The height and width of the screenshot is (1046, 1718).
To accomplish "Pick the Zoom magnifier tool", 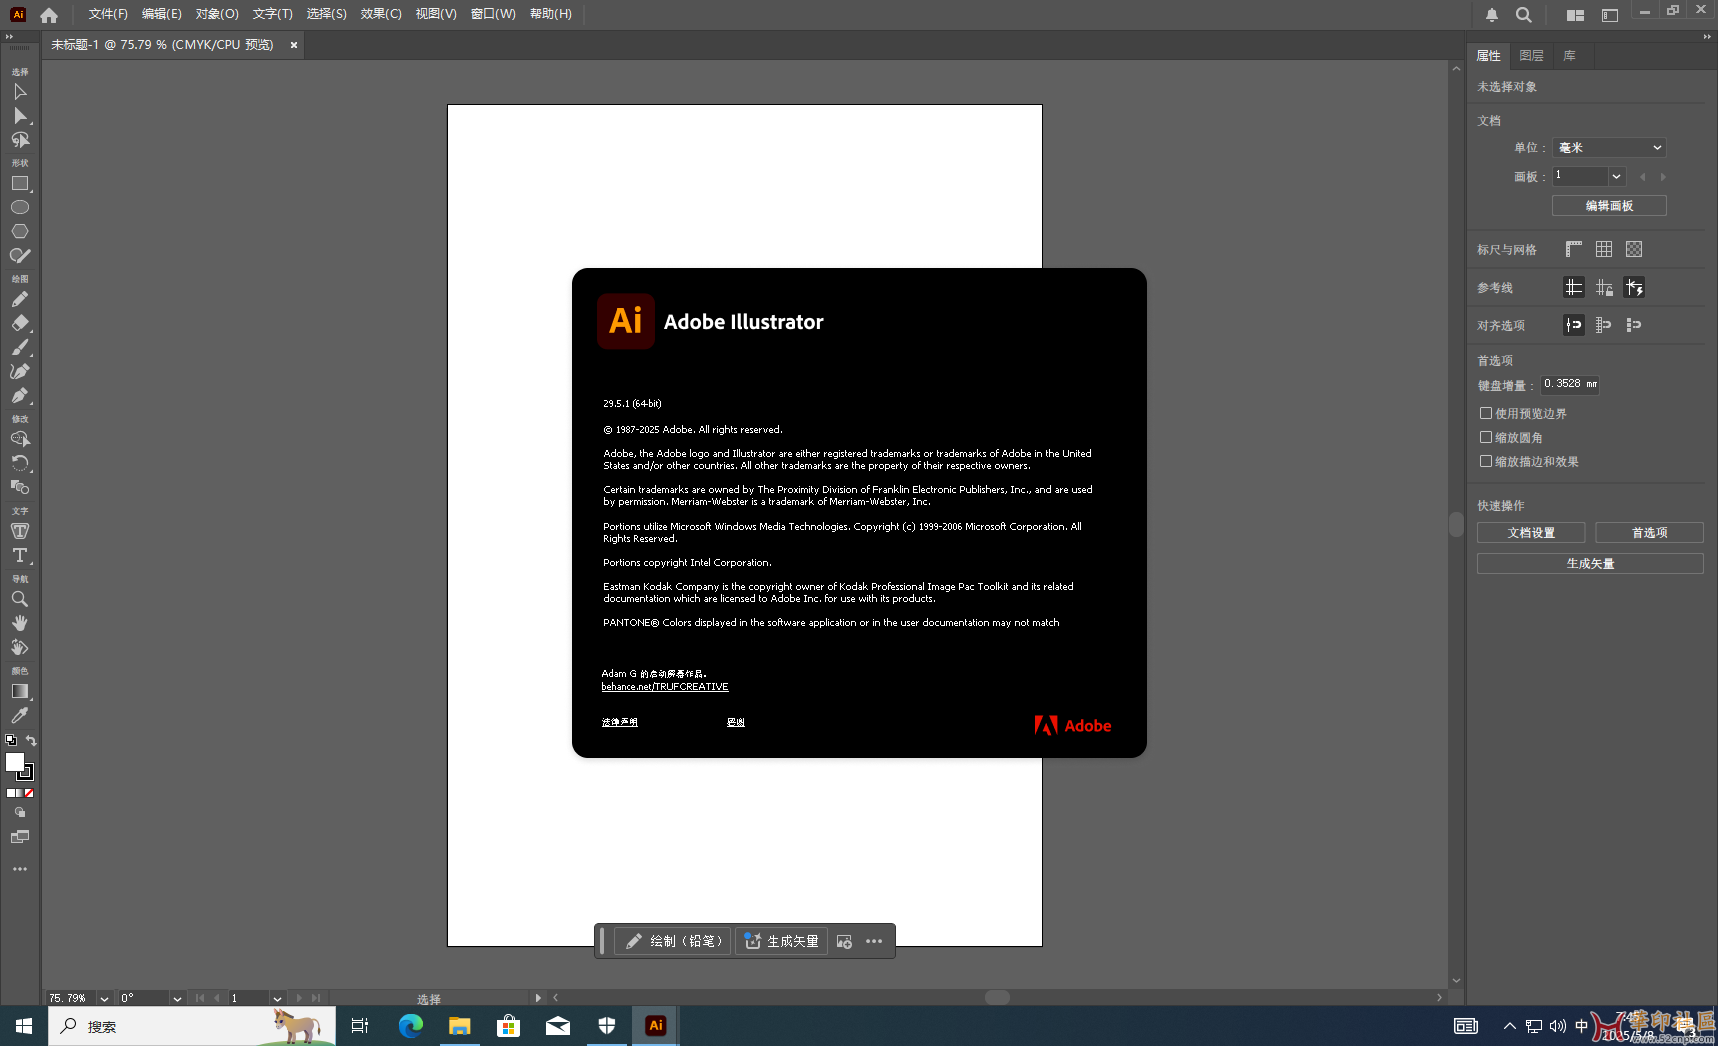I will (x=19, y=599).
